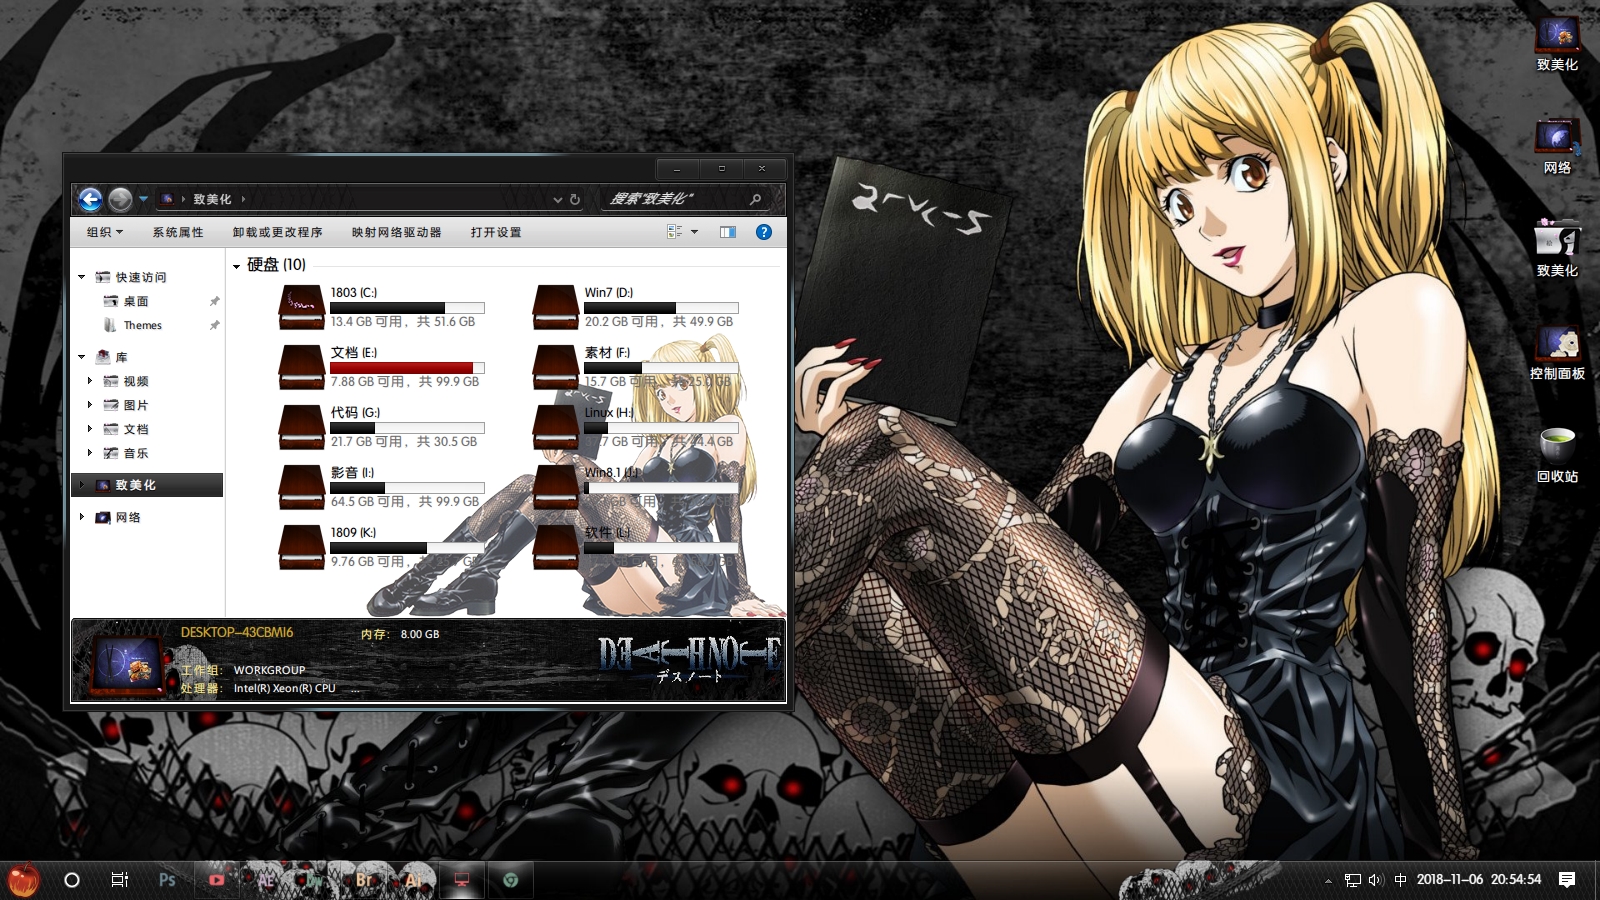Open the Action Center notification icon
This screenshot has width=1600, height=900.
(x=1567, y=880)
